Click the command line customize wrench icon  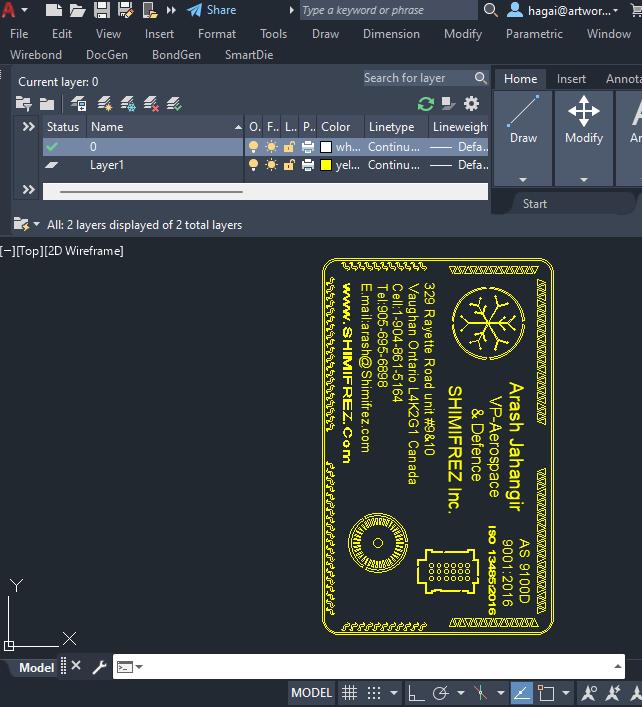click(x=99, y=667)
